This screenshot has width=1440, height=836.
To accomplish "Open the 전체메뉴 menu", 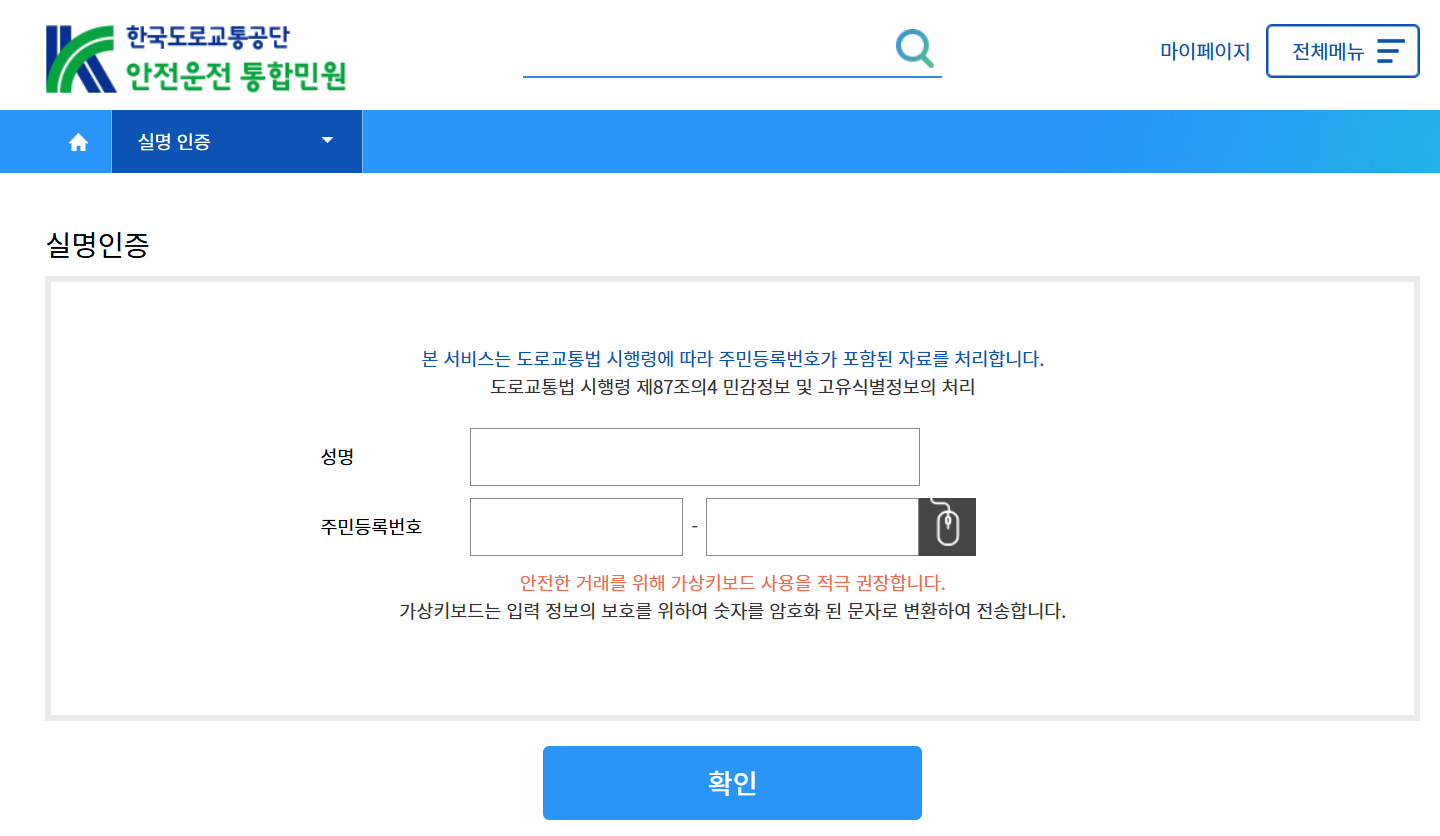I will tap(1330, 50).
